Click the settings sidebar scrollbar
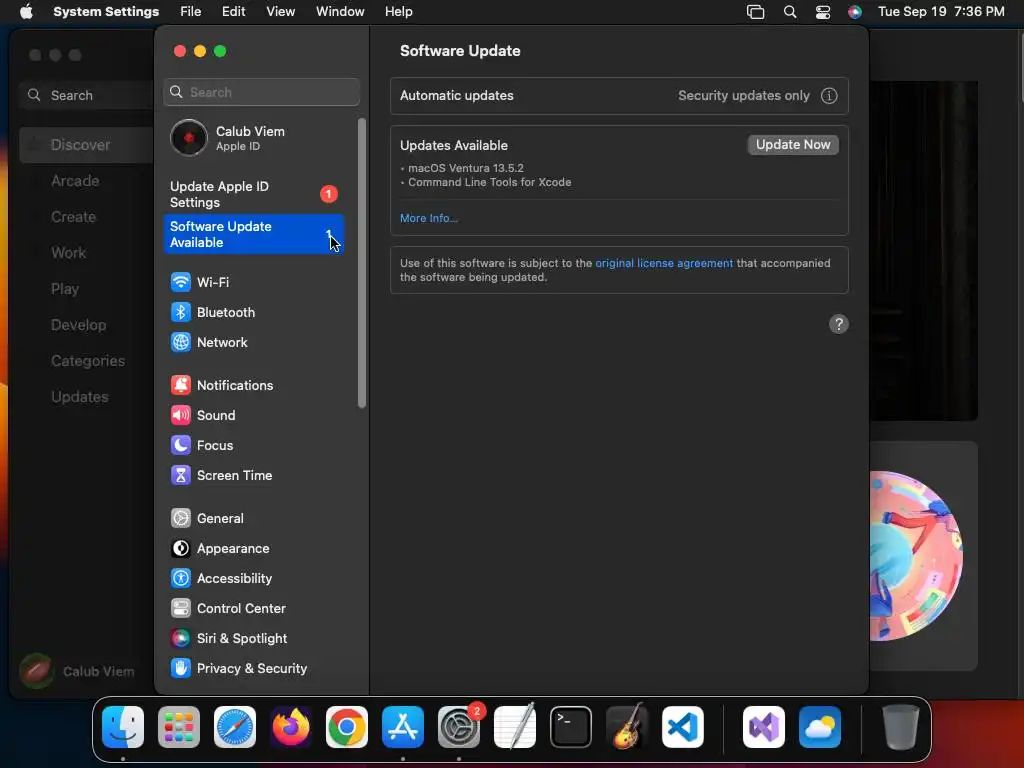Screen dimensions: 1024x768 (362, 263)
